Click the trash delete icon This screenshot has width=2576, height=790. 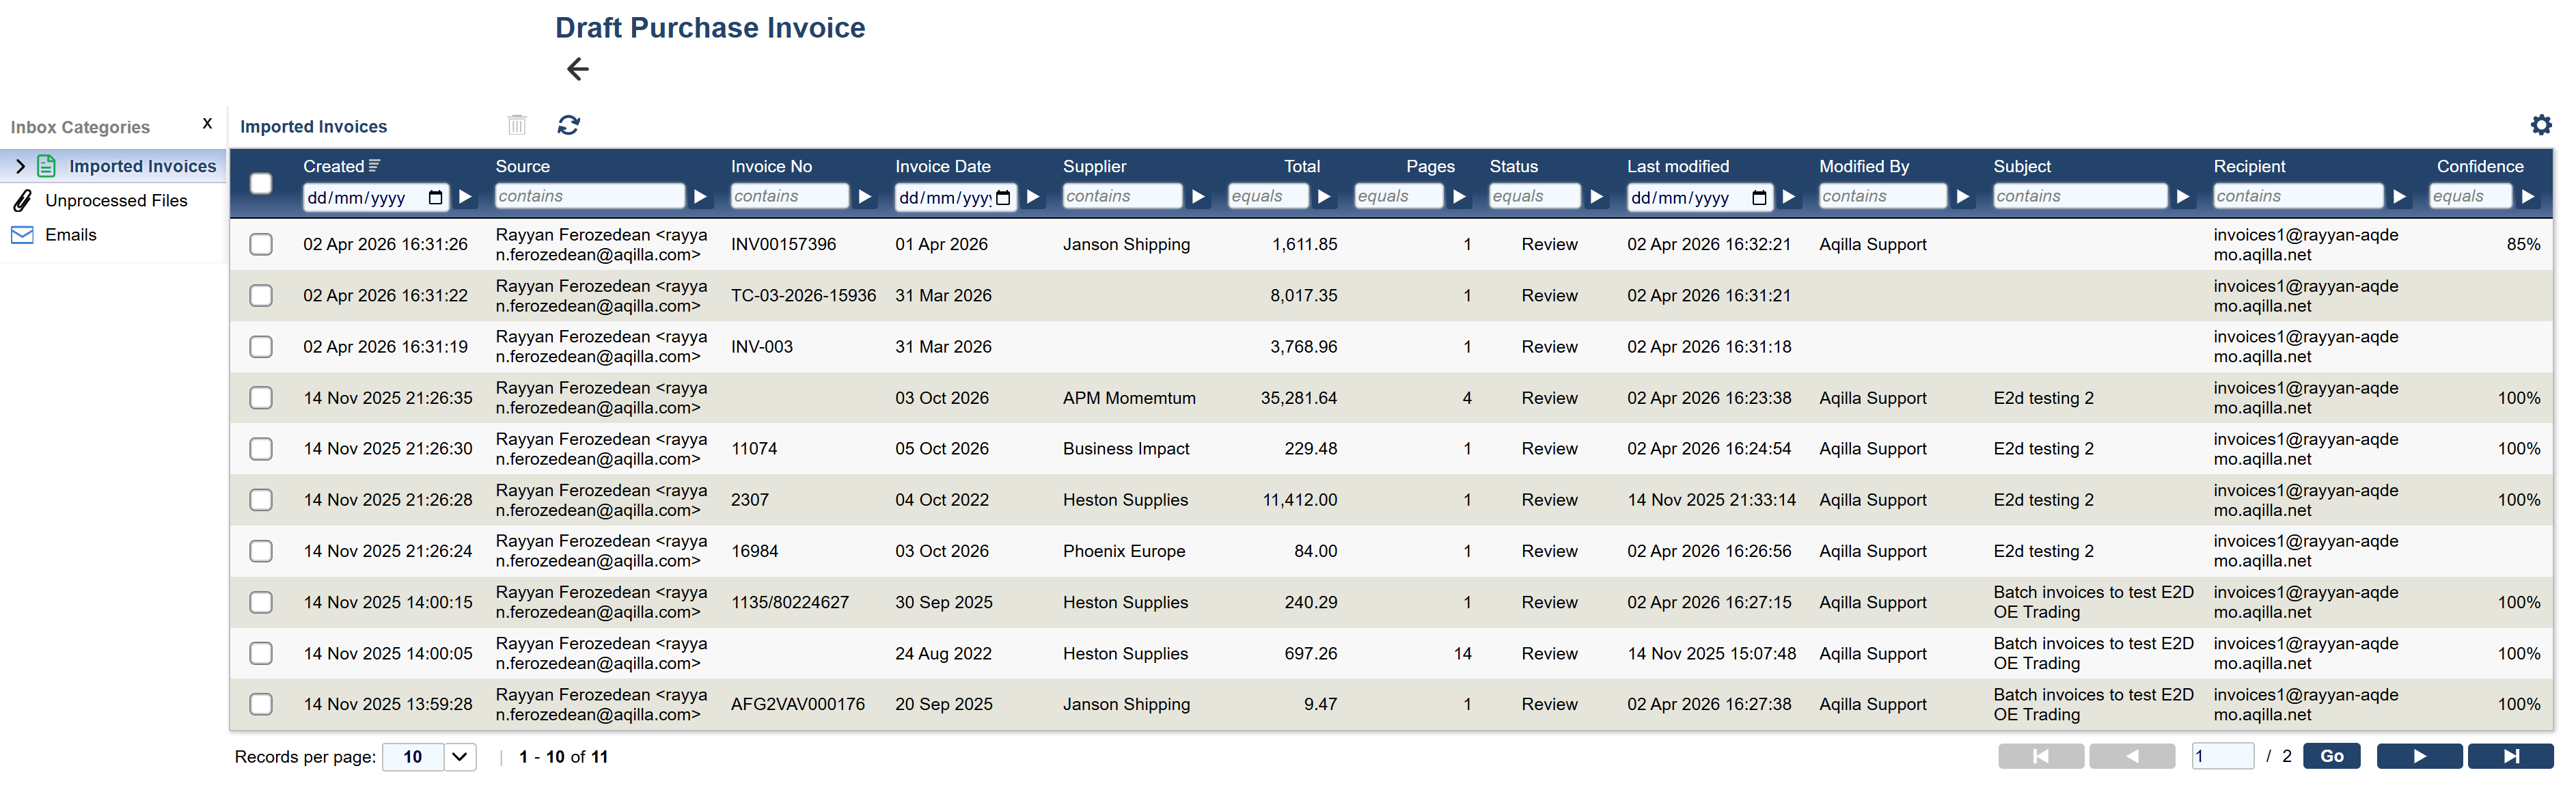point(517,125)
